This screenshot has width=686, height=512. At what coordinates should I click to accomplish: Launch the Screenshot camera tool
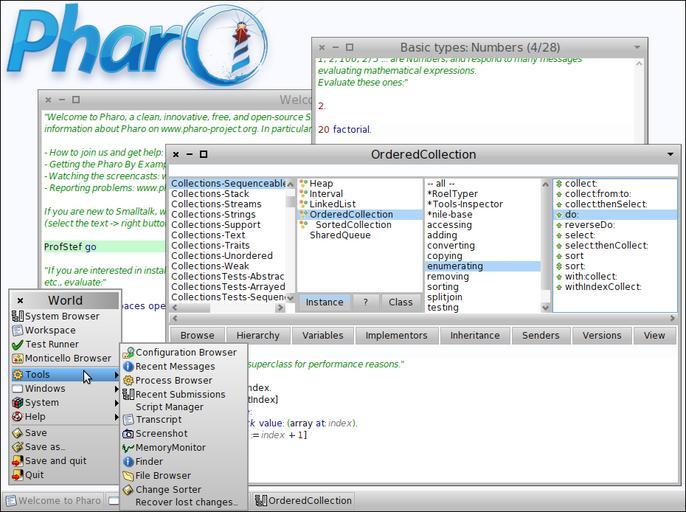click(x=161, y=434)
